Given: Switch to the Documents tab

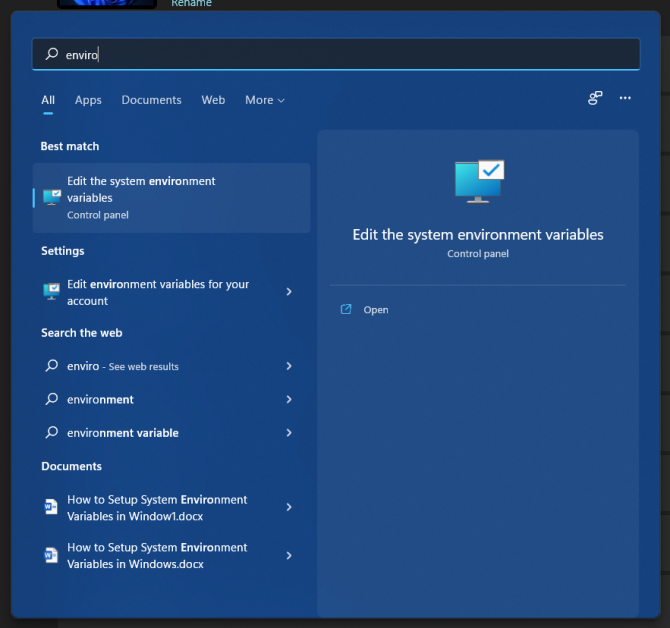Looking at the screenshot, I should [x=151, y=100].
